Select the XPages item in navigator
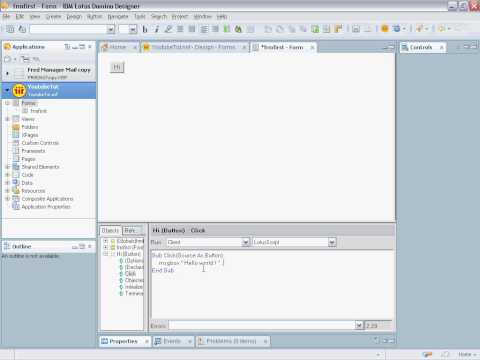Viewport: 480px width, 360px height. [x=30, y=135]
